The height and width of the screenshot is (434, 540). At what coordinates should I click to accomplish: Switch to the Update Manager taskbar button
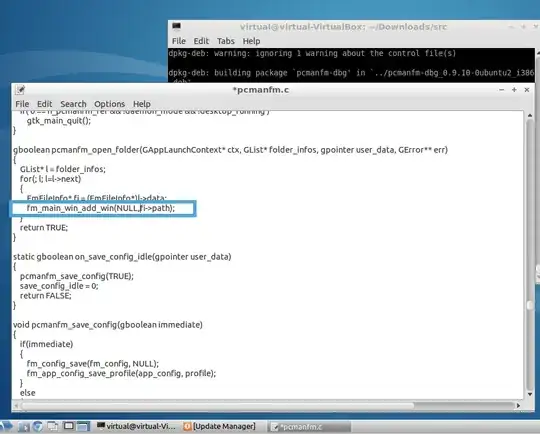point(220,426)
